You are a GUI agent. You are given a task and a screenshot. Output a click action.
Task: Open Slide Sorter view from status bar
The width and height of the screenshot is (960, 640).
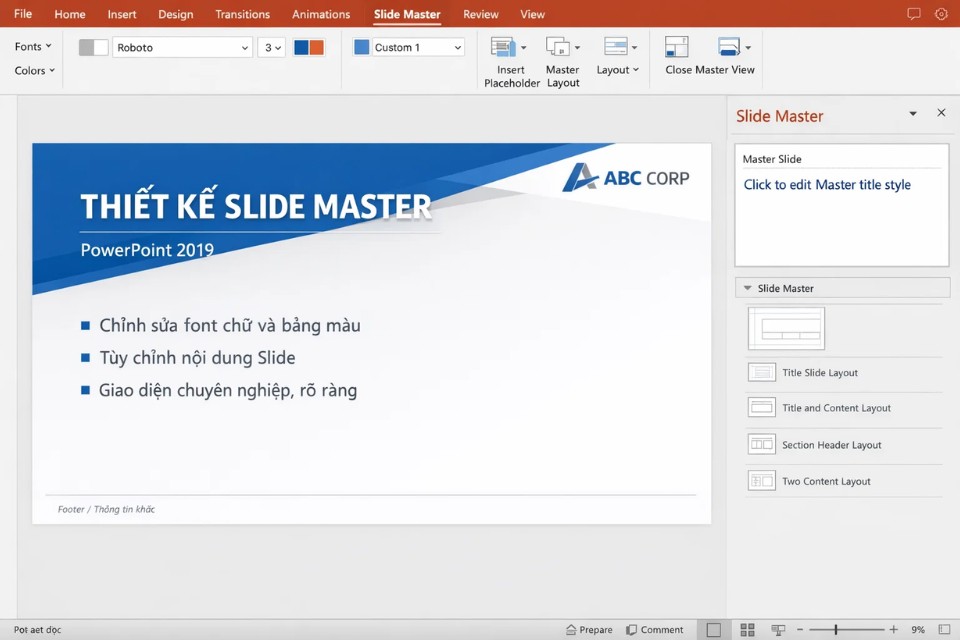click(747, 629)
